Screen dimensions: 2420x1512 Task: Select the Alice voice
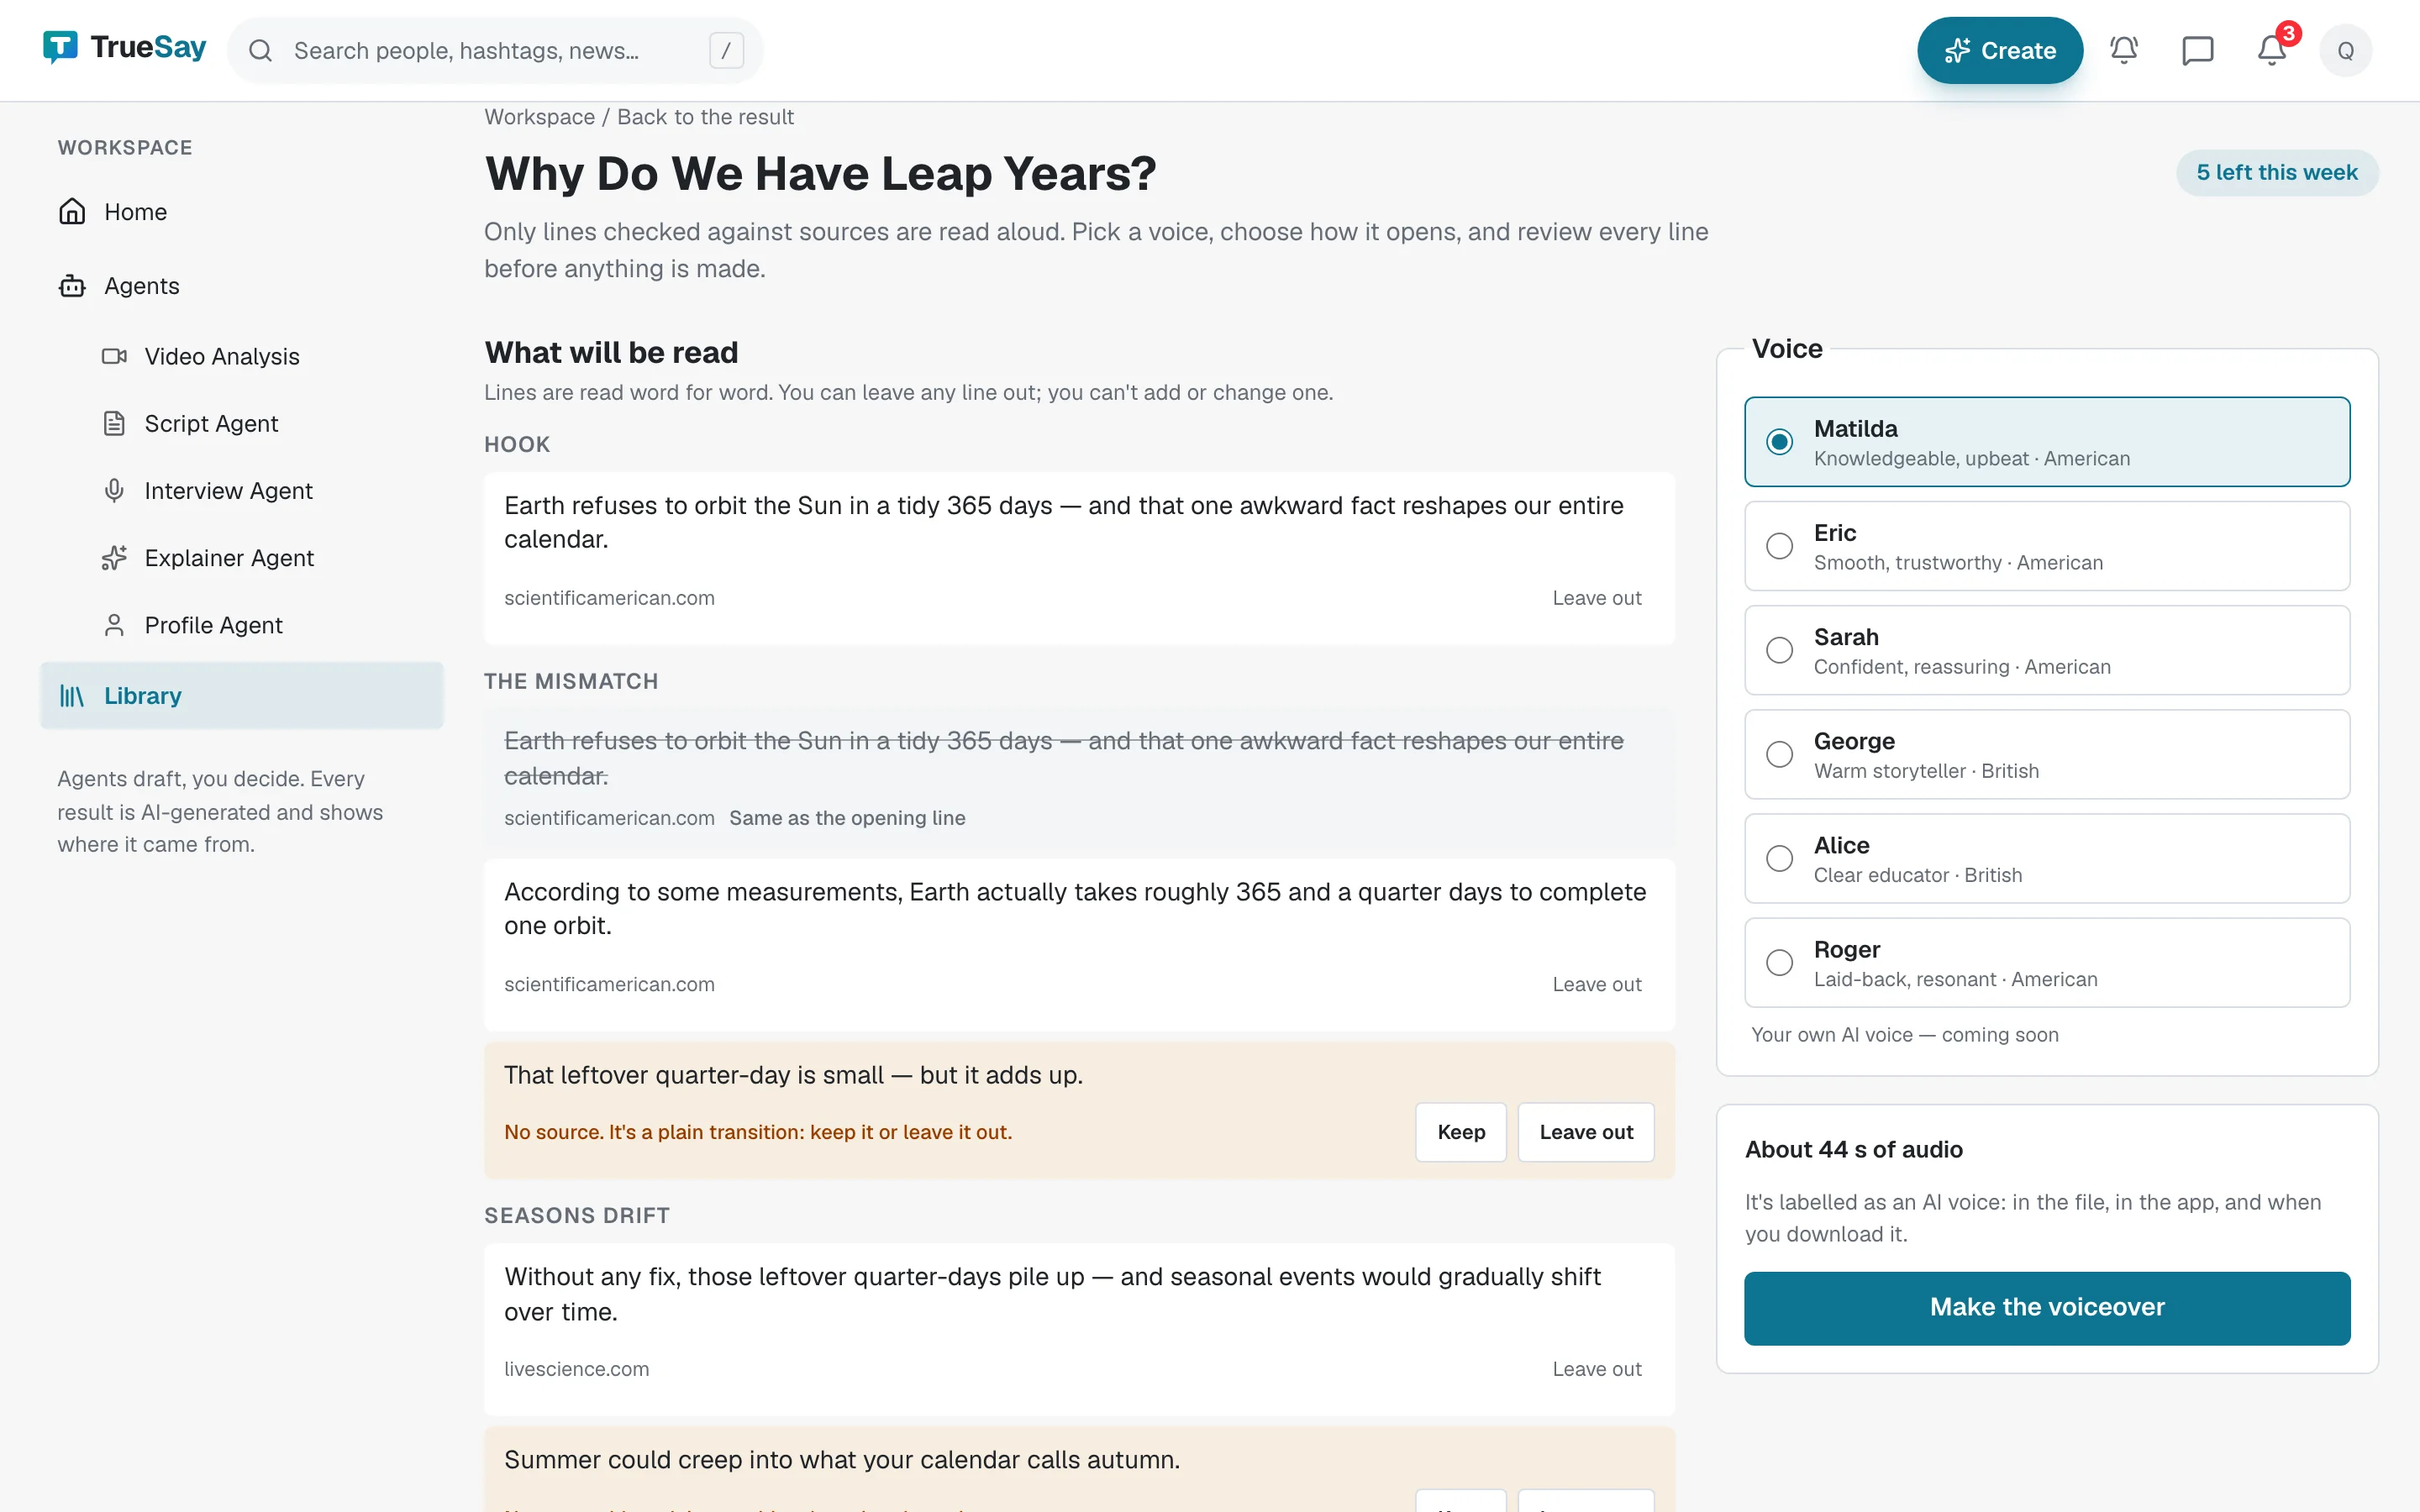[x=2047, y=858]
